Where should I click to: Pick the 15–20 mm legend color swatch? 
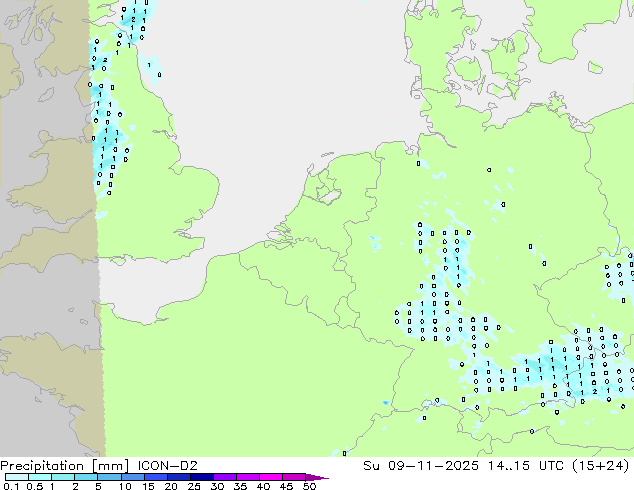[155, 477]
